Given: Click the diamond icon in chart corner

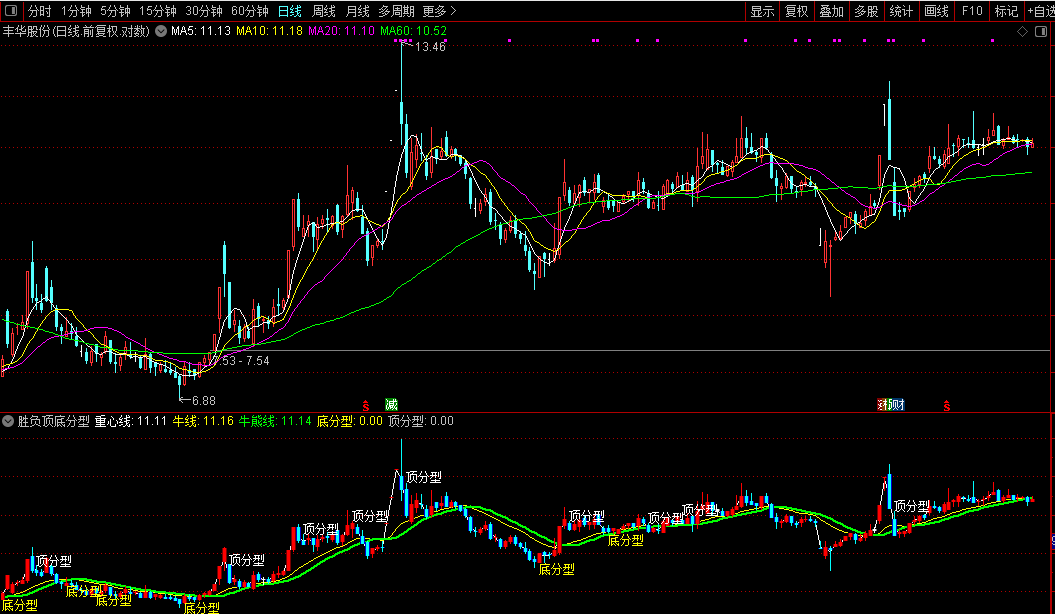Looking at the screenshot, I should [x=1023, y=31].
